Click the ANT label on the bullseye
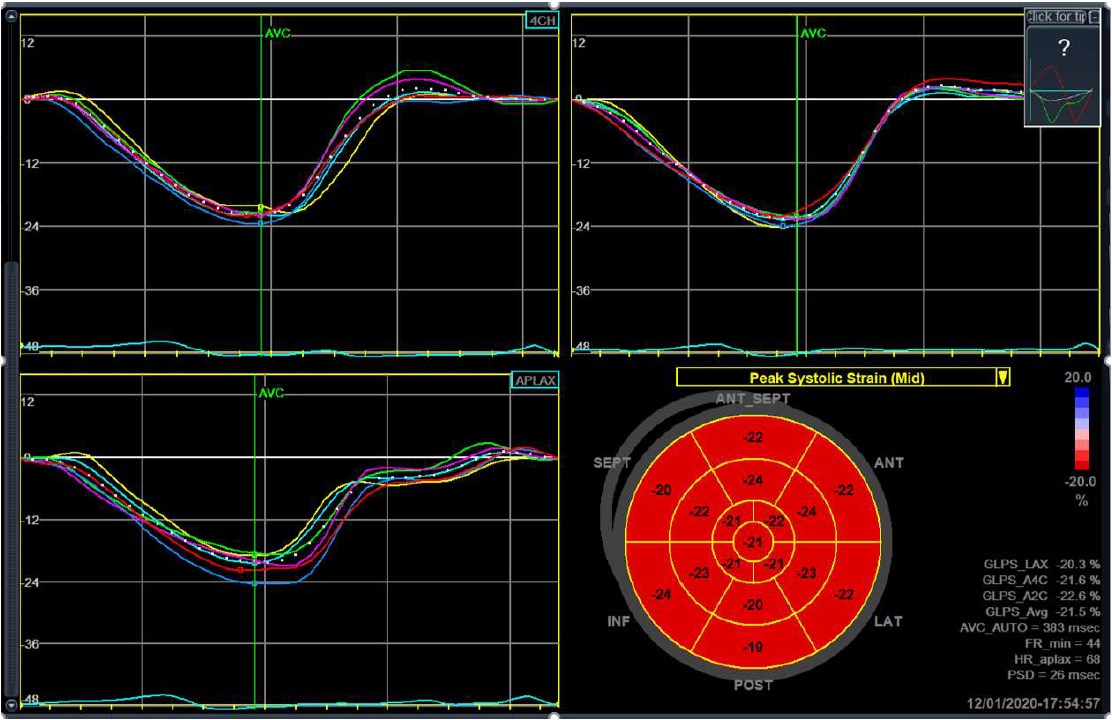This screenshot has width=1112, height=720. (x=889, y=463)
